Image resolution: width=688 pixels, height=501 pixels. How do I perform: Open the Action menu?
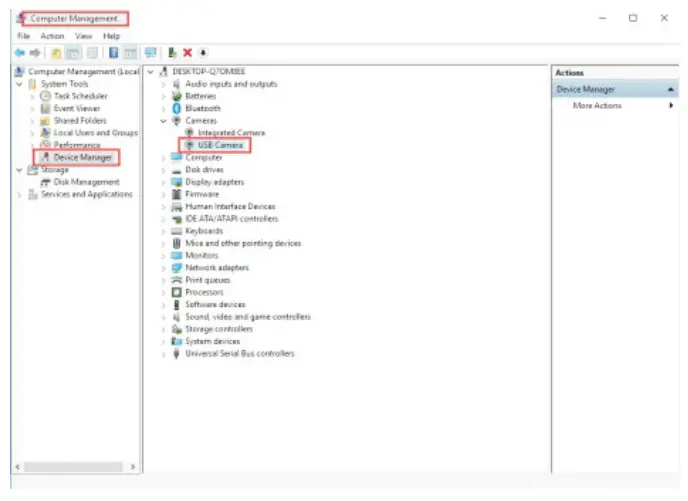coord(52,36)
